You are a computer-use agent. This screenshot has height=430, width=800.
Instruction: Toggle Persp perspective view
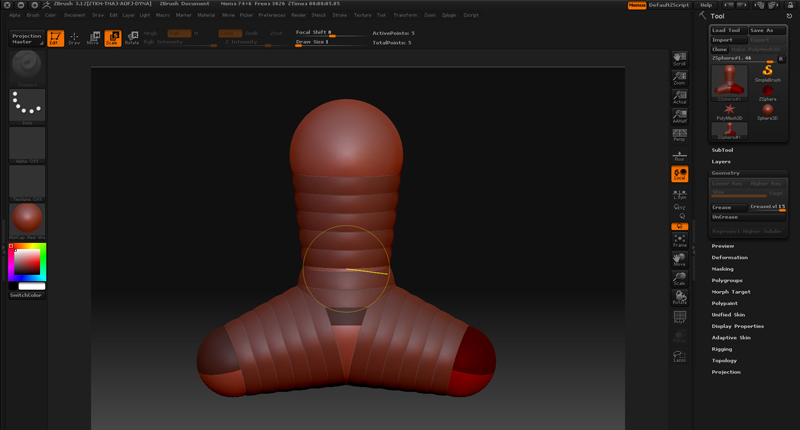pyautogui.click(x=680, y=135)
